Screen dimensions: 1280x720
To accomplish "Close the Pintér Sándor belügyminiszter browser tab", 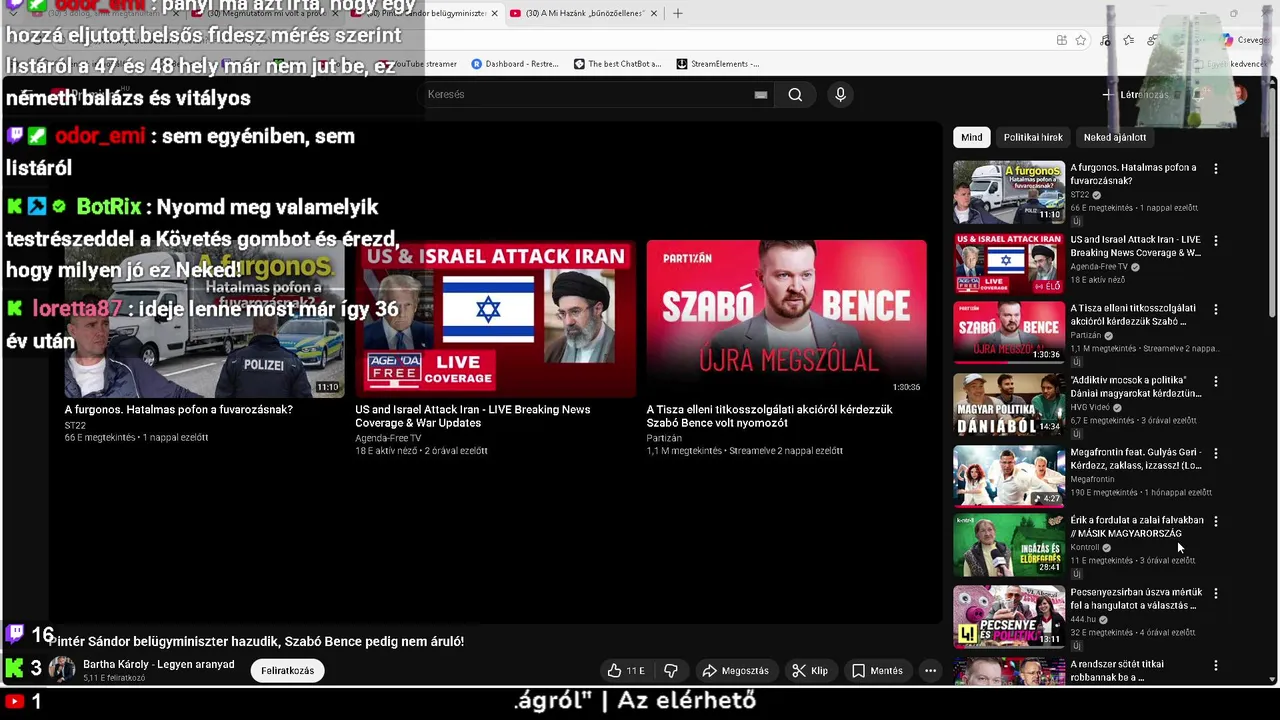I will pos(494,13).
